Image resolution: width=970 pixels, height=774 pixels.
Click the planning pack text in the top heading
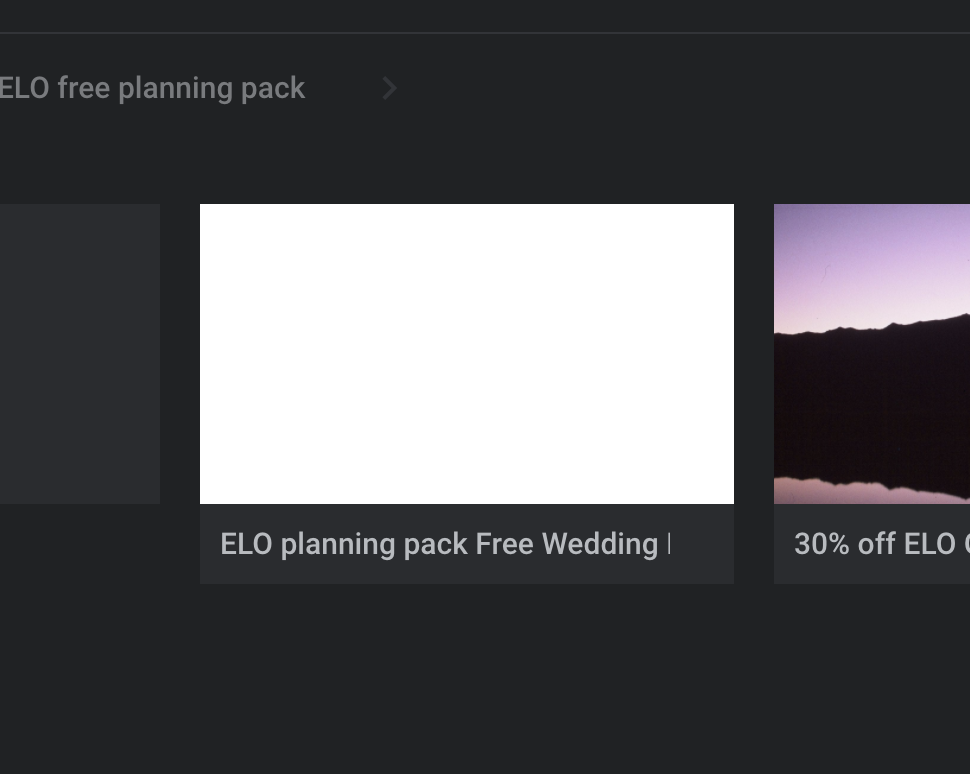point(211,89)
